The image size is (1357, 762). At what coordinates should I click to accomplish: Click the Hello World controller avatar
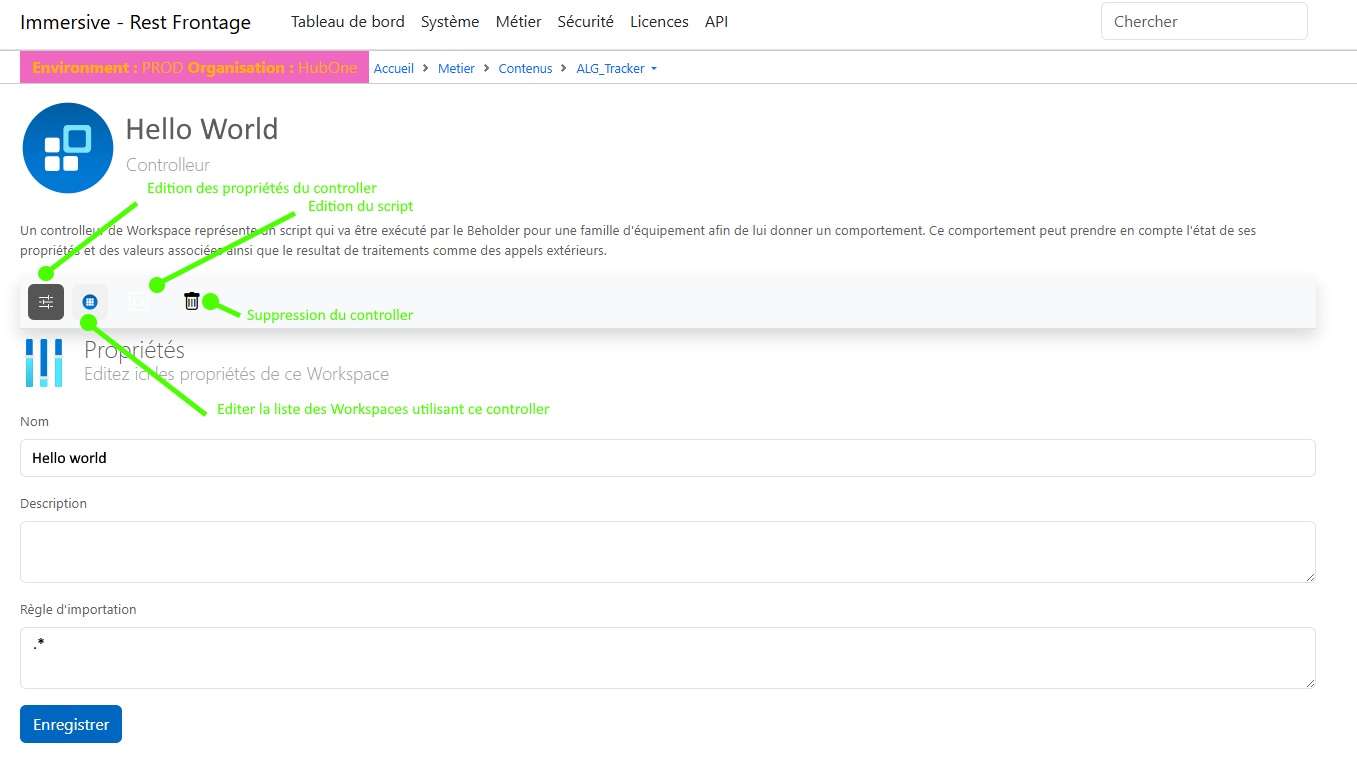pos(67,147)
